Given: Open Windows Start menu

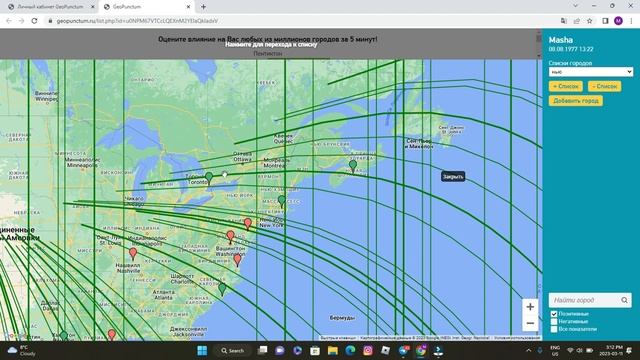Looking at the screenshot, I should tap(202, 350).
